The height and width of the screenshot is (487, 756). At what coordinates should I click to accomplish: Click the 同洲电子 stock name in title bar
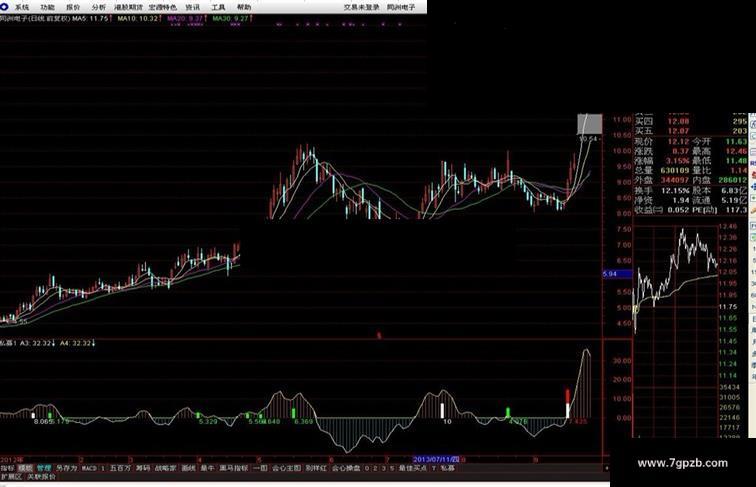(401, 7)
